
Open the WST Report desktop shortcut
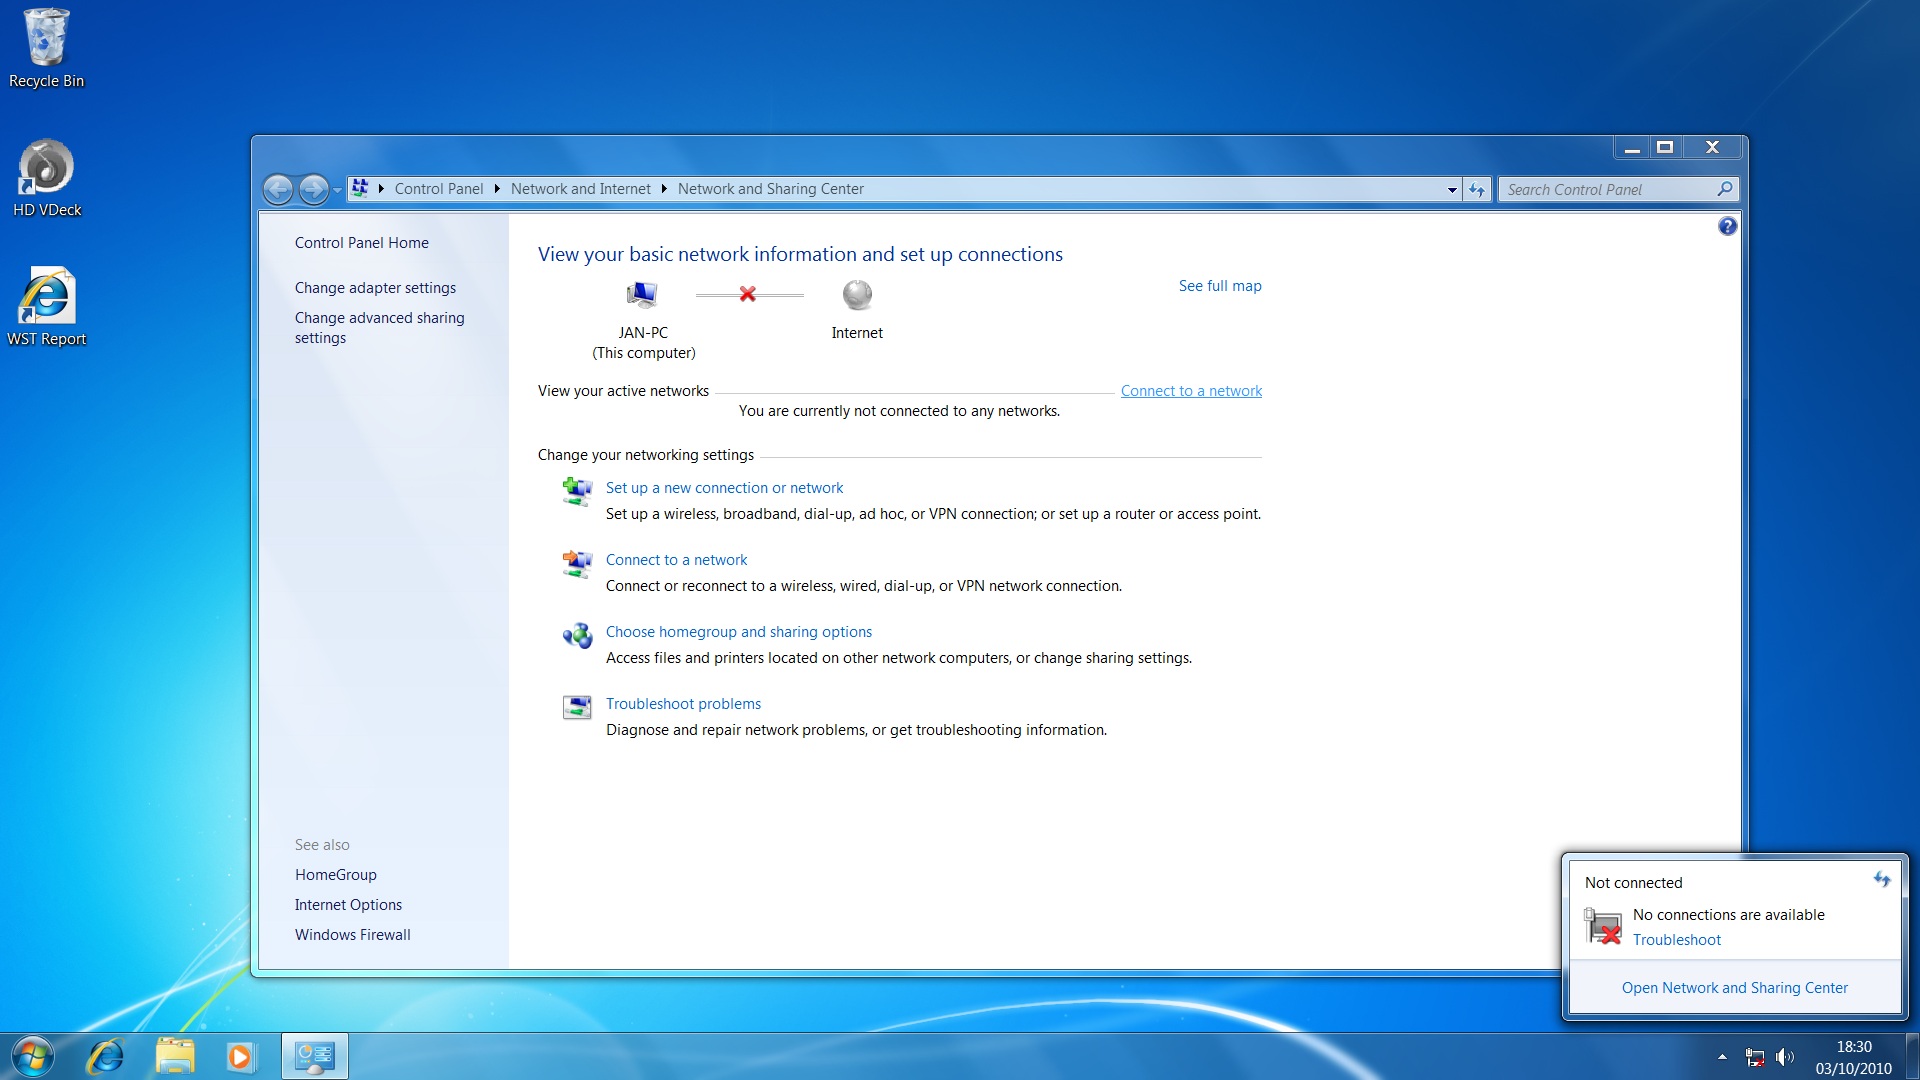coord(46,306)
